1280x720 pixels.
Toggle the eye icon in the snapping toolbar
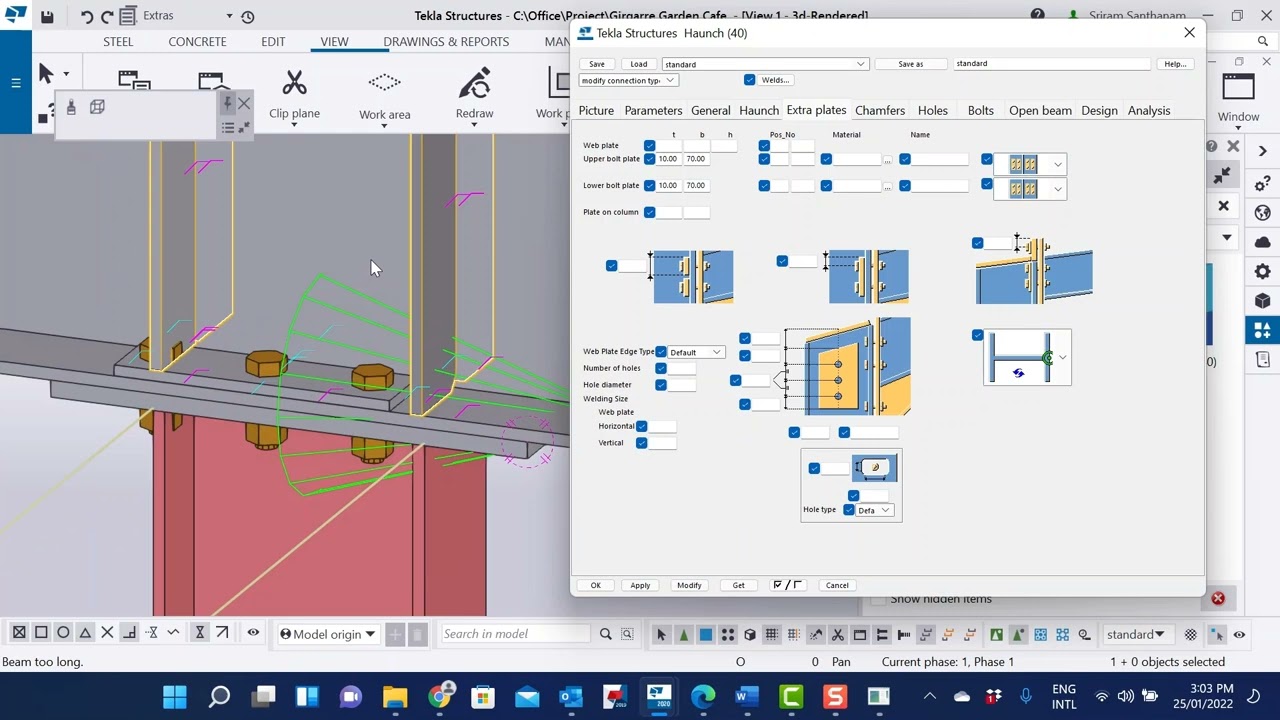[253, 633]
